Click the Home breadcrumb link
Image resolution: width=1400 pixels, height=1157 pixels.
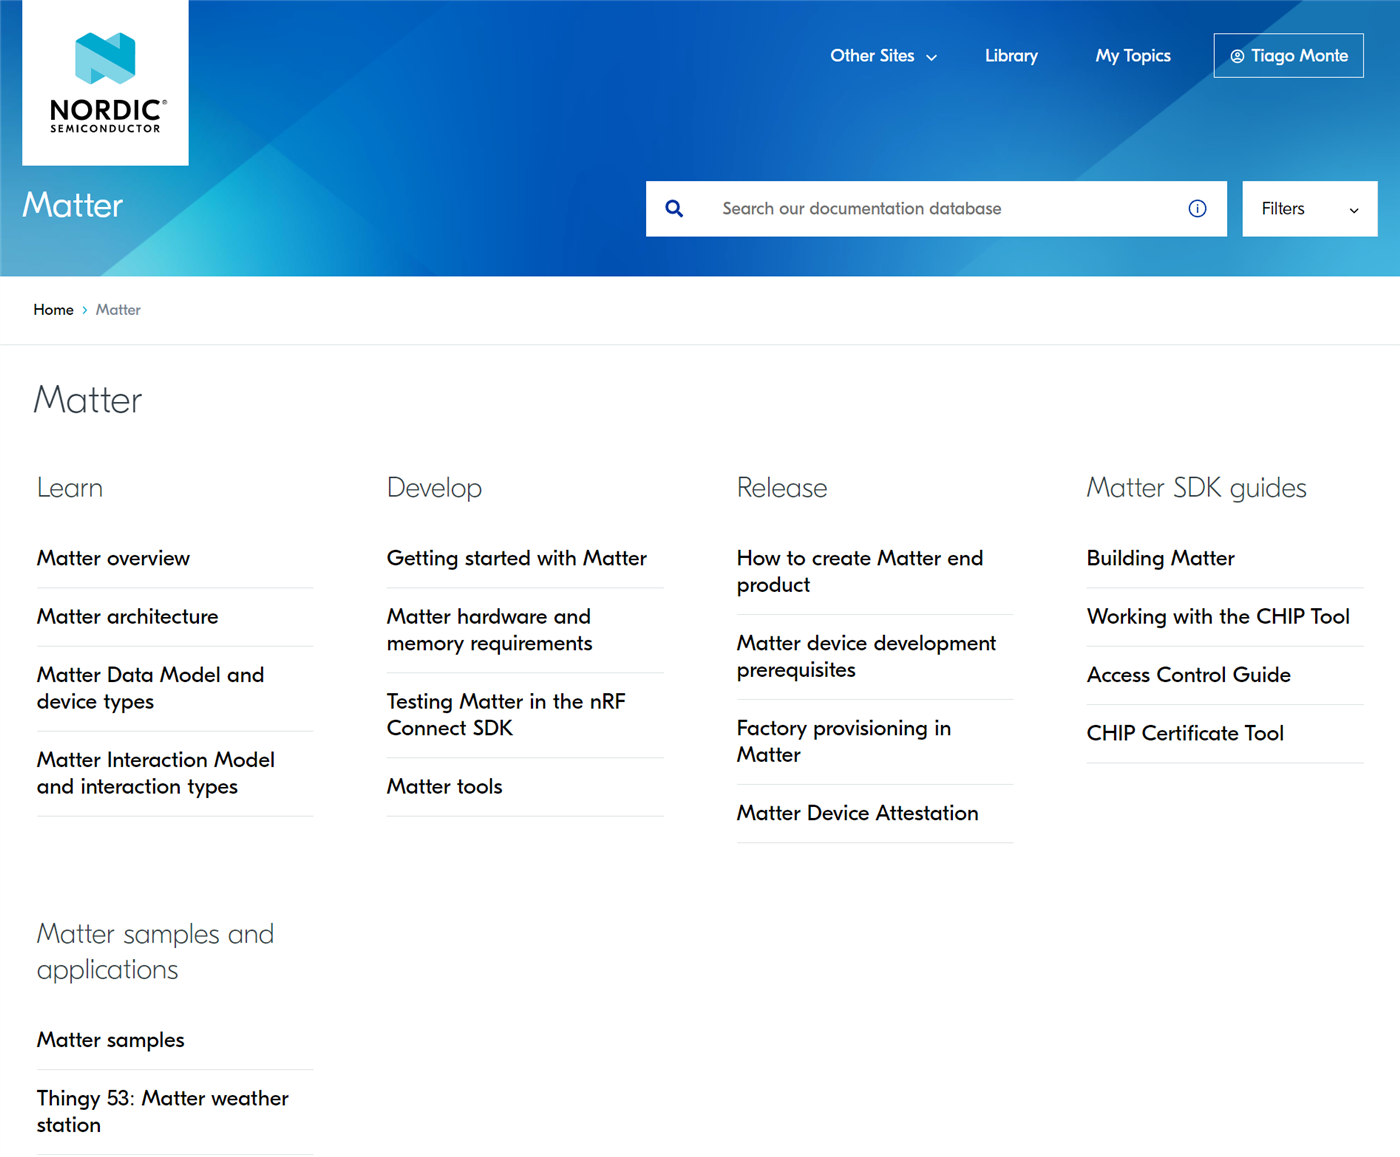pos(53,310)
